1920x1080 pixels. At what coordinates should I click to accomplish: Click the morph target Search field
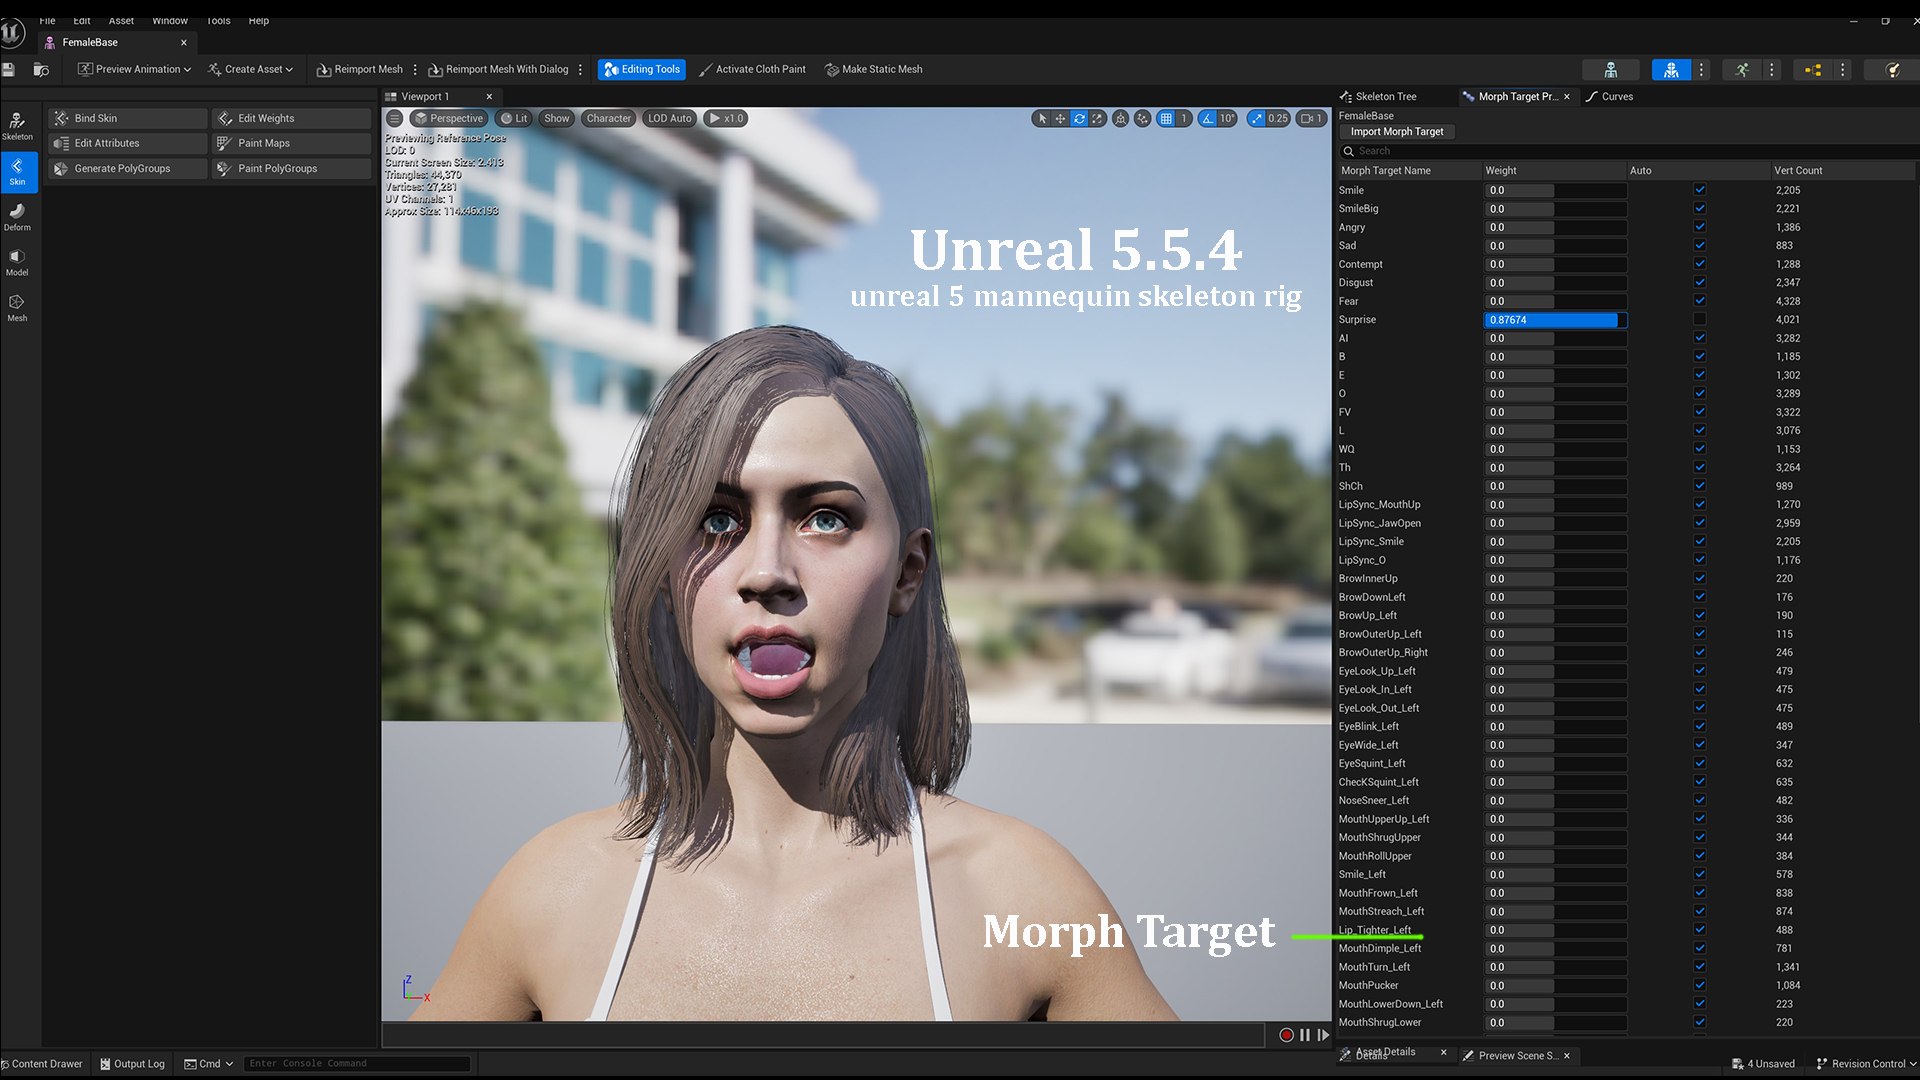[1628, 151]
